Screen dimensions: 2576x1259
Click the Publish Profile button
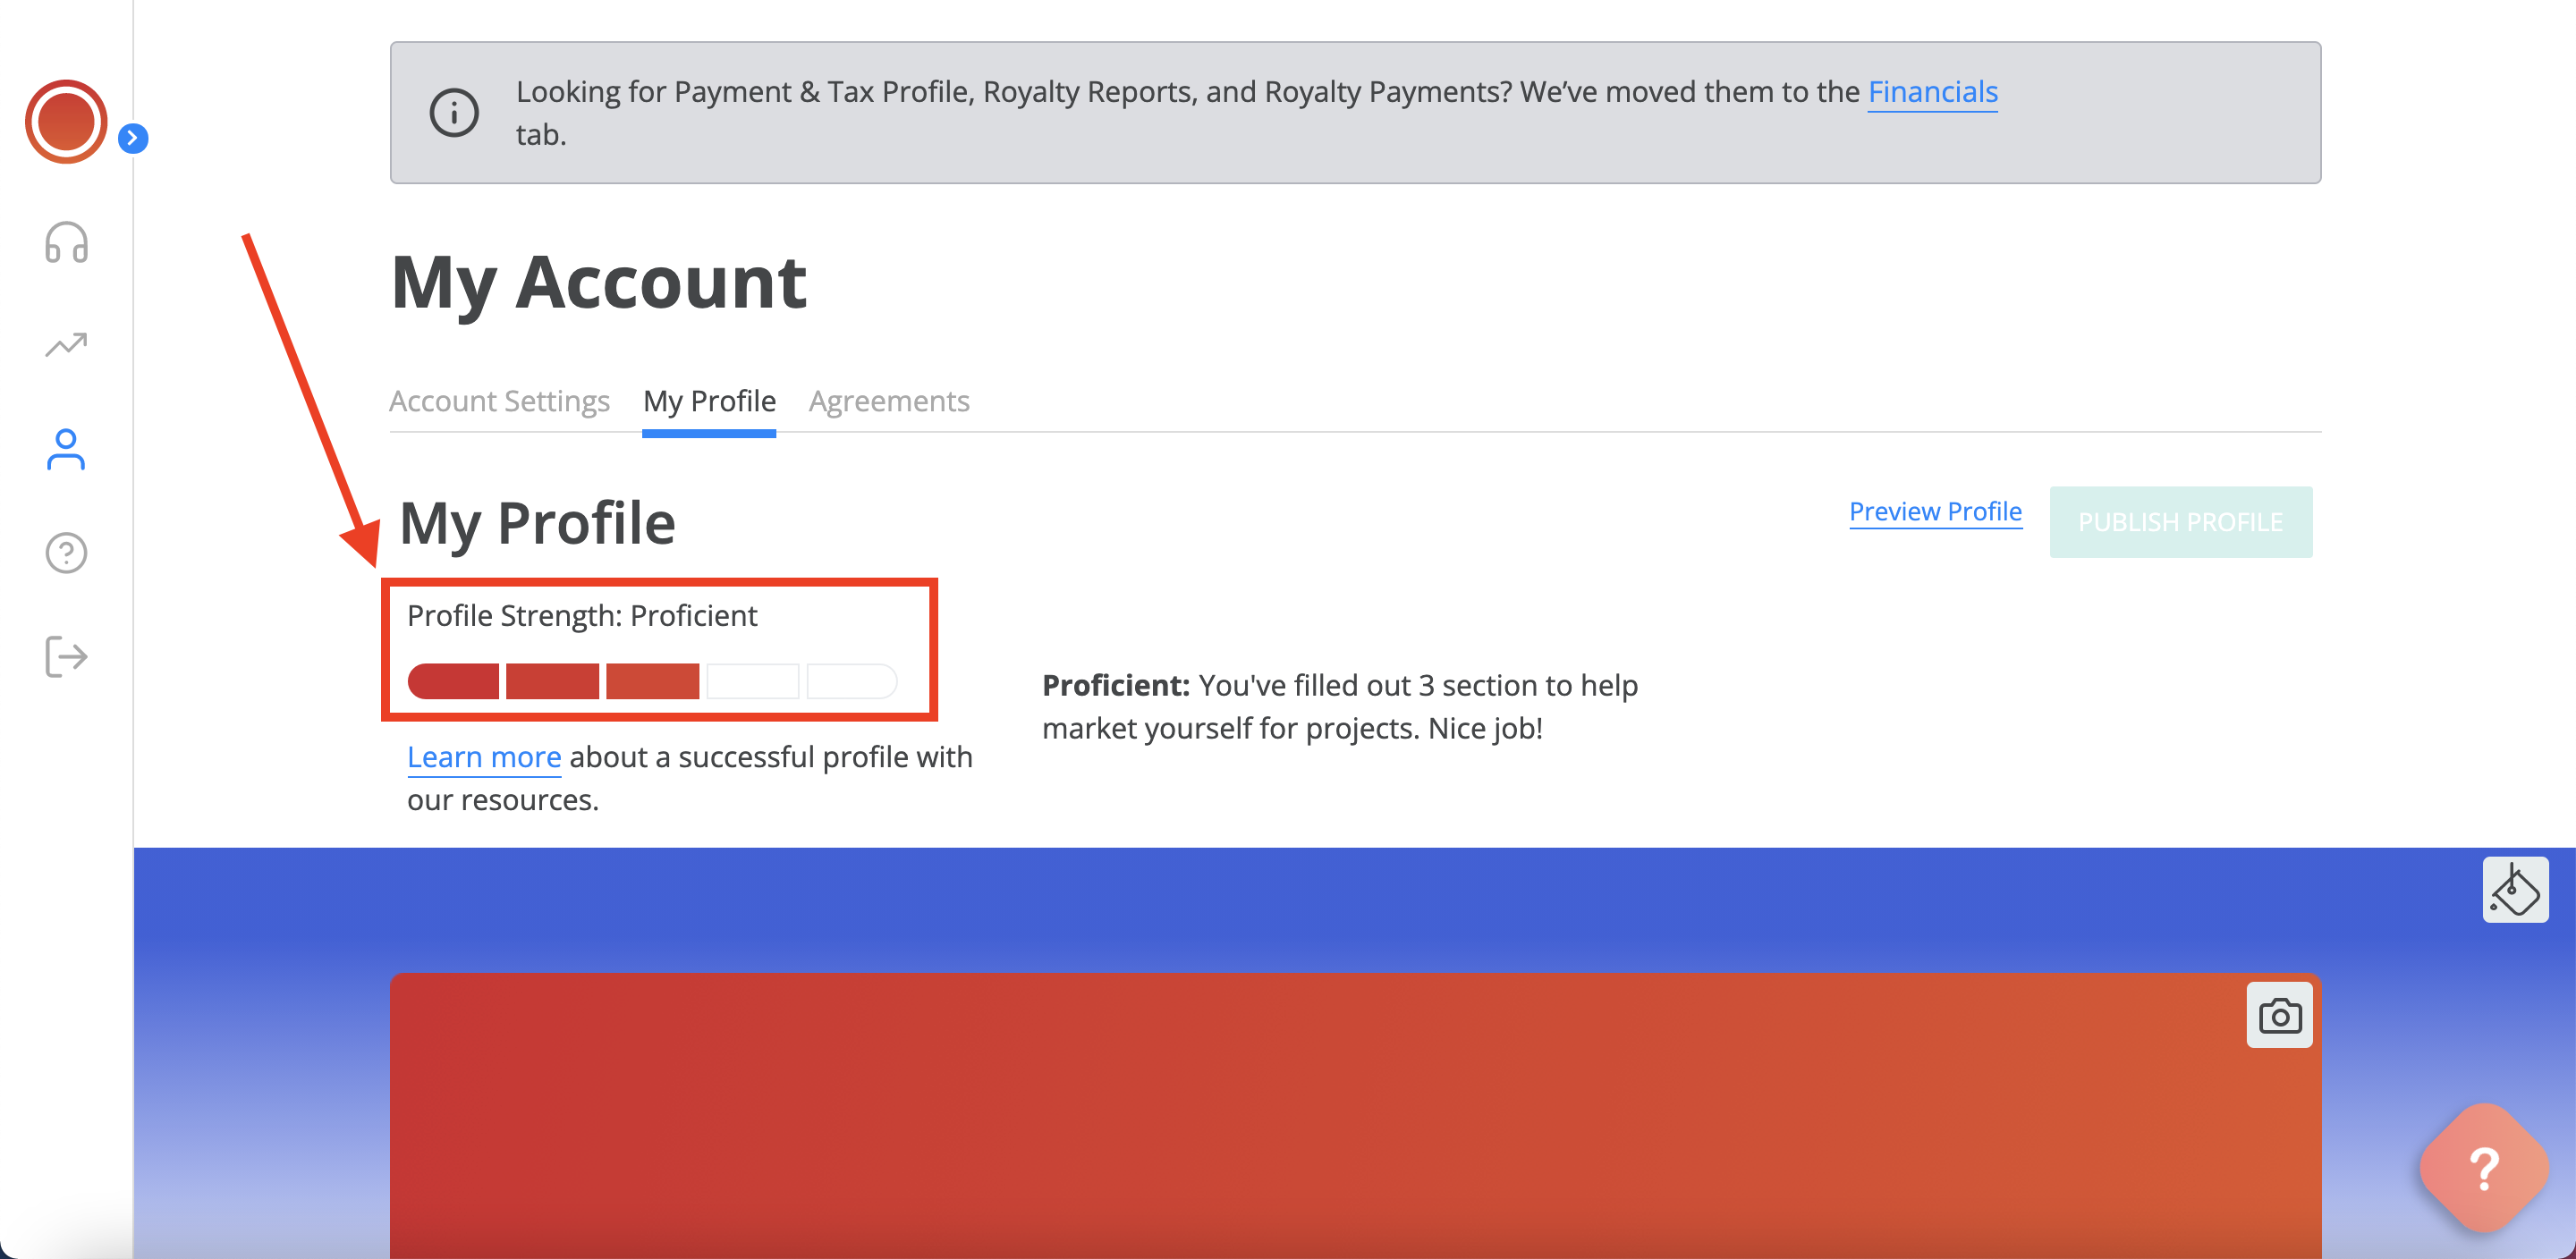point(2180,522)
